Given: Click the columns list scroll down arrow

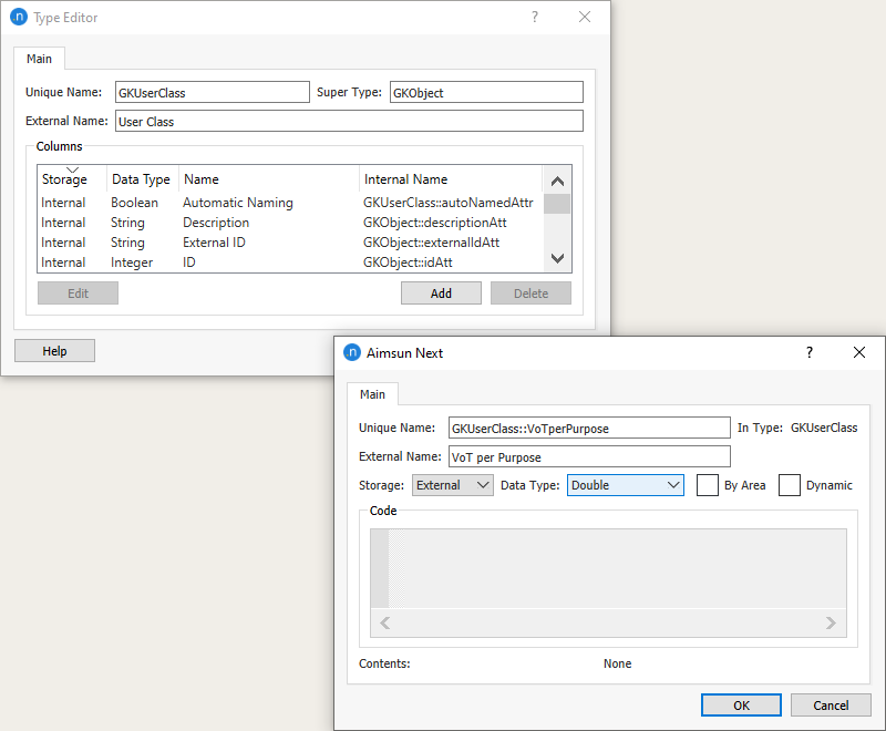Looking at the screenshot, I should point(557,259).
